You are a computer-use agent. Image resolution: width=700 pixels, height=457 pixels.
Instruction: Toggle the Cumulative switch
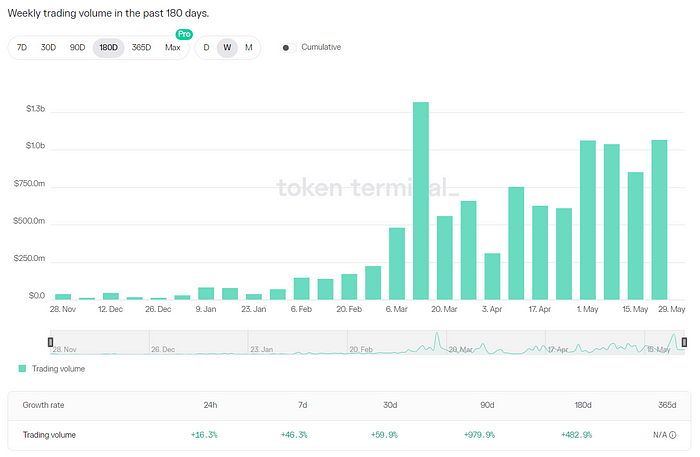(x=287, y=48)
